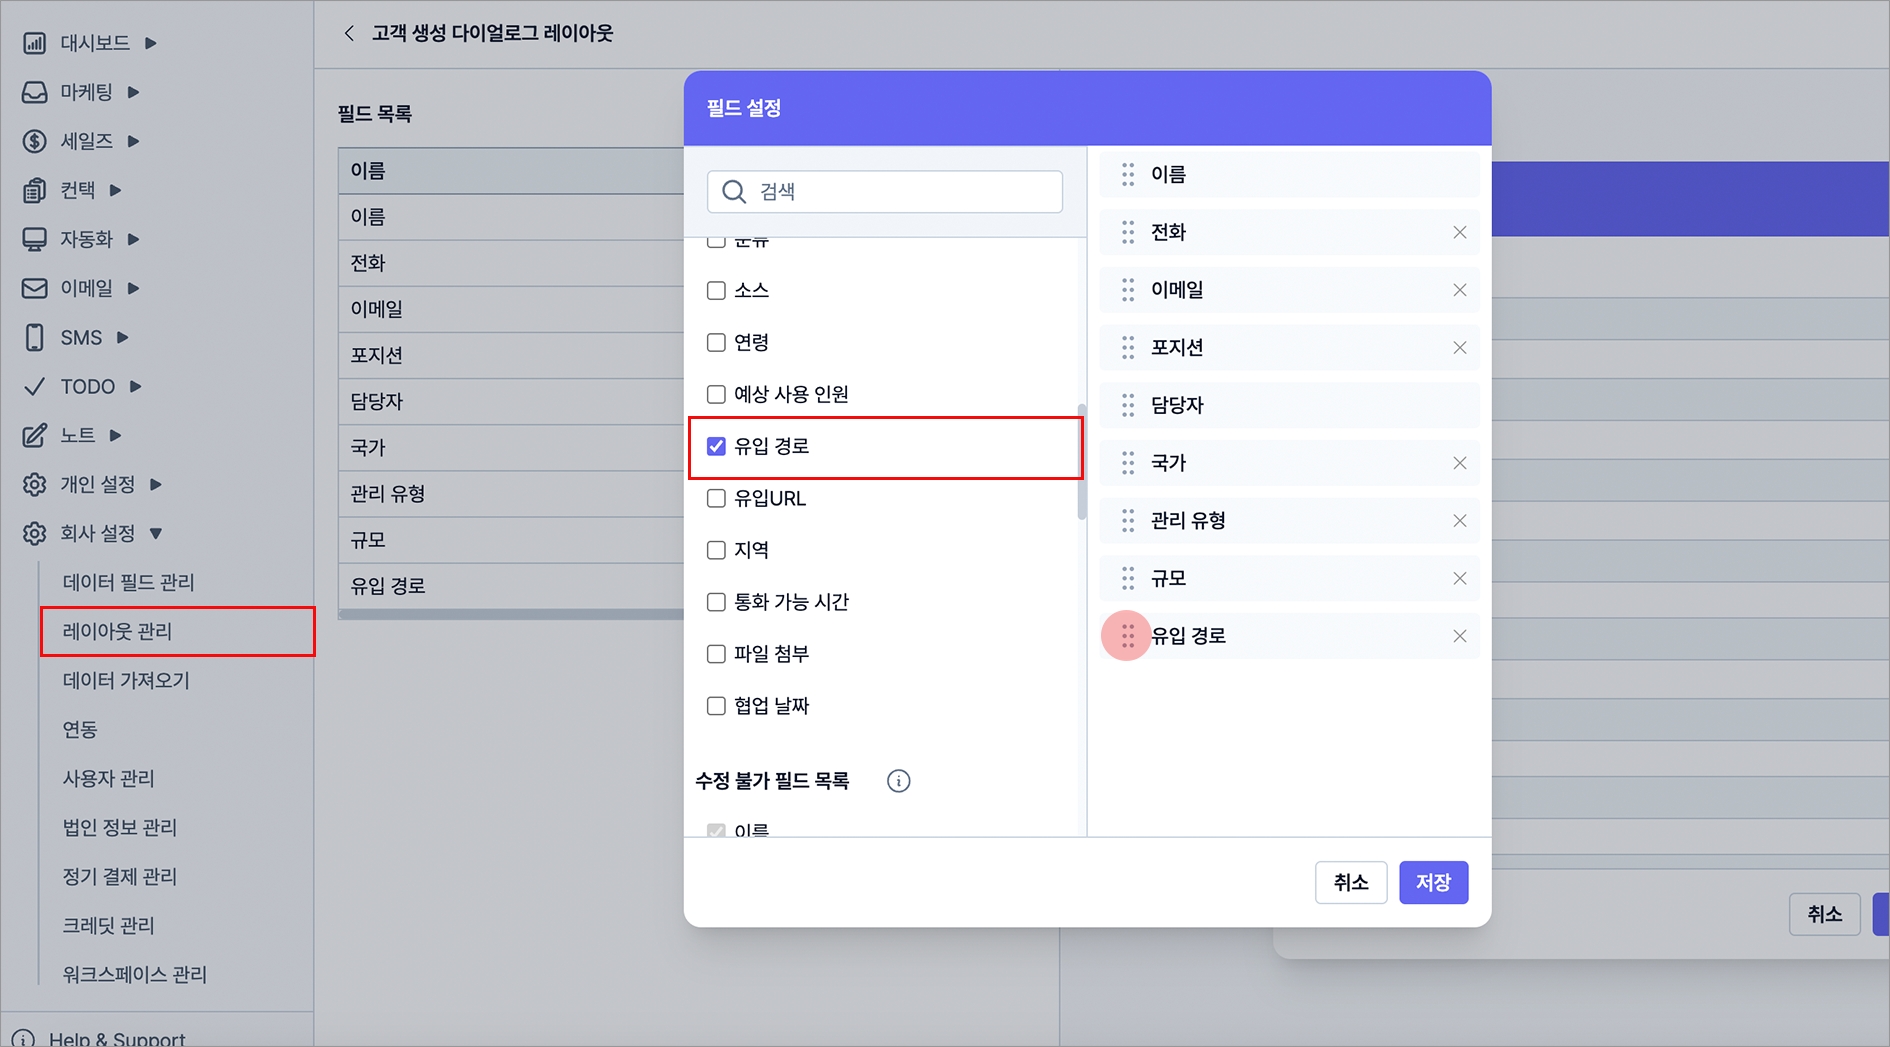Remove 유입 경로 field with its X
Viewport: 1890px width, 1047px height.
coord(1460,636)
